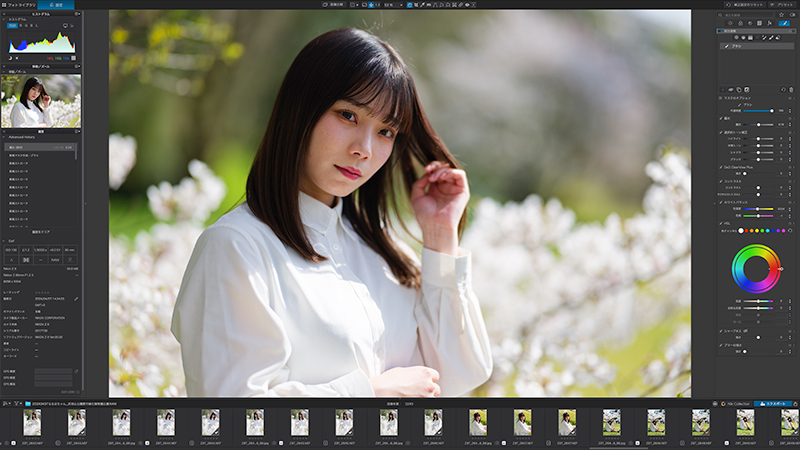Viewport: 800px width, 450px height.
Task: Toggle highlight clipping sun icon under histogram
Action: (x=17, y=58)
